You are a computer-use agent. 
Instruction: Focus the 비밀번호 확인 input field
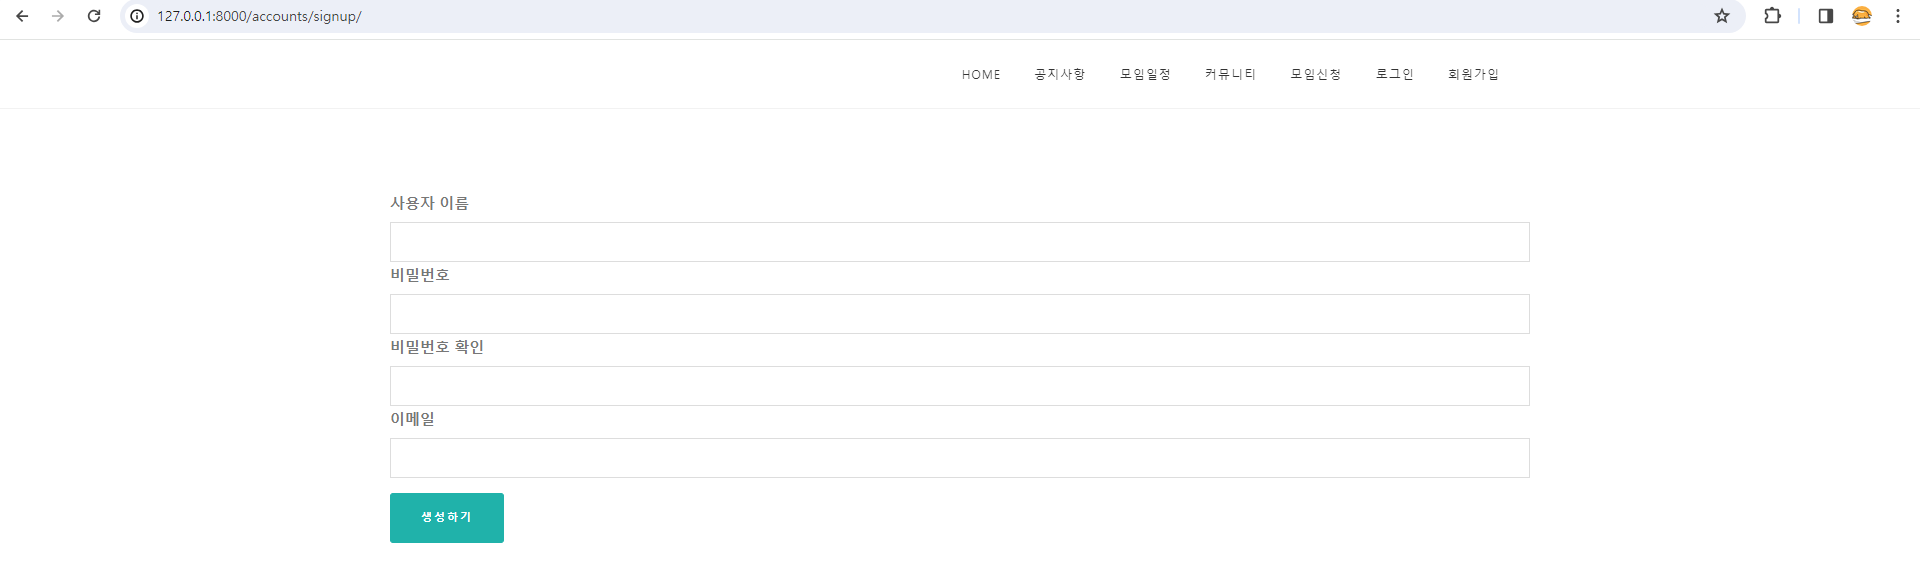(x=959, y=386)
